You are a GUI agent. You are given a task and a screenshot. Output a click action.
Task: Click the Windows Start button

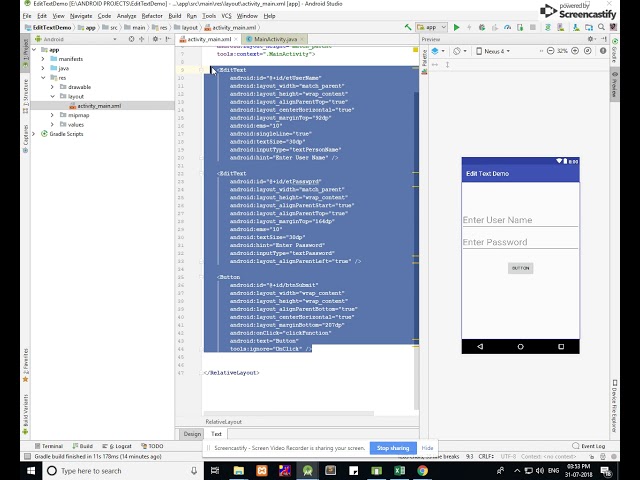[x=31, y=471]
